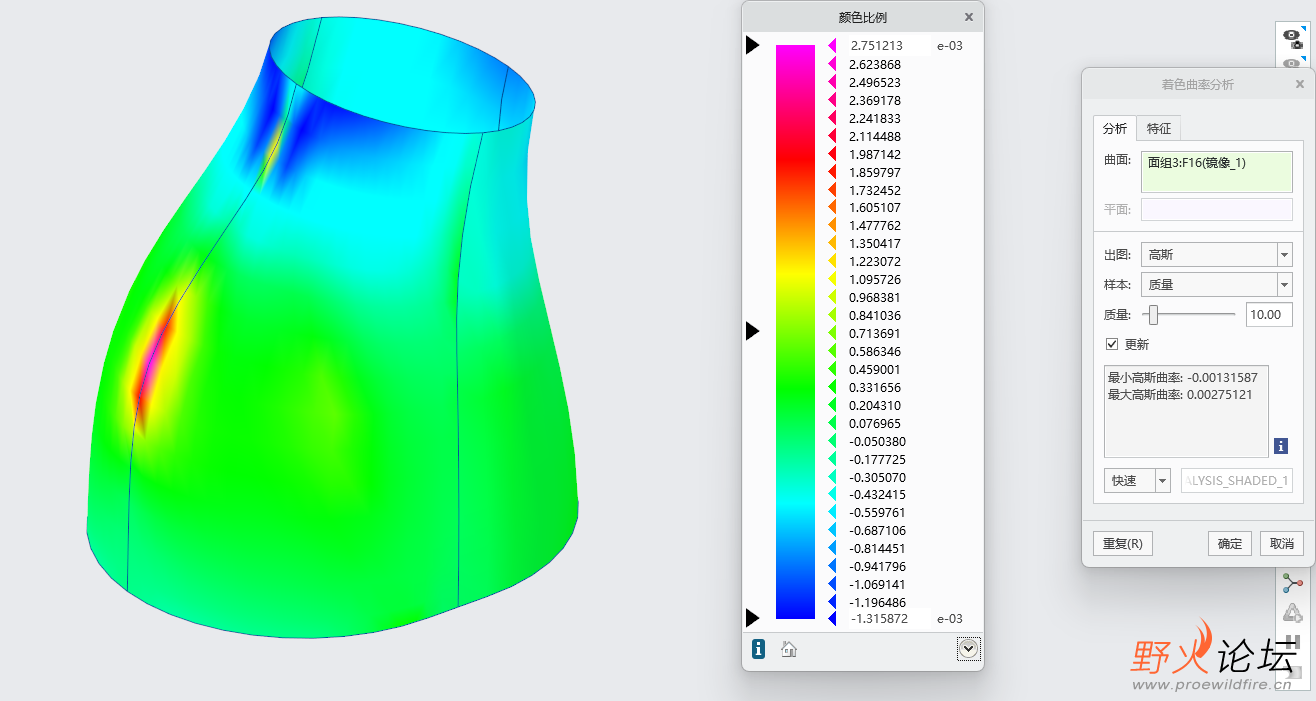The width and height of the screenshot is (1316, 701).
Task: Click the colored branching nodes icon in the right toolbar
Action: tap(1293, 583)
